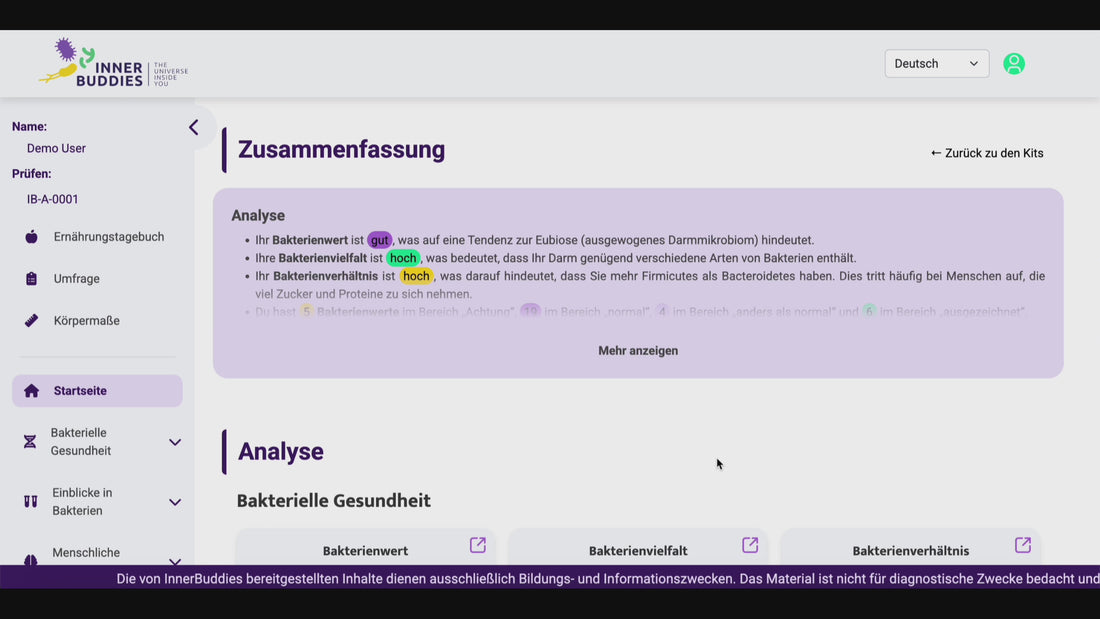Screen dimensions: 1100x619
Task: Open Bakterienverhältnis card external link icon
Action: pos(1022,545)
